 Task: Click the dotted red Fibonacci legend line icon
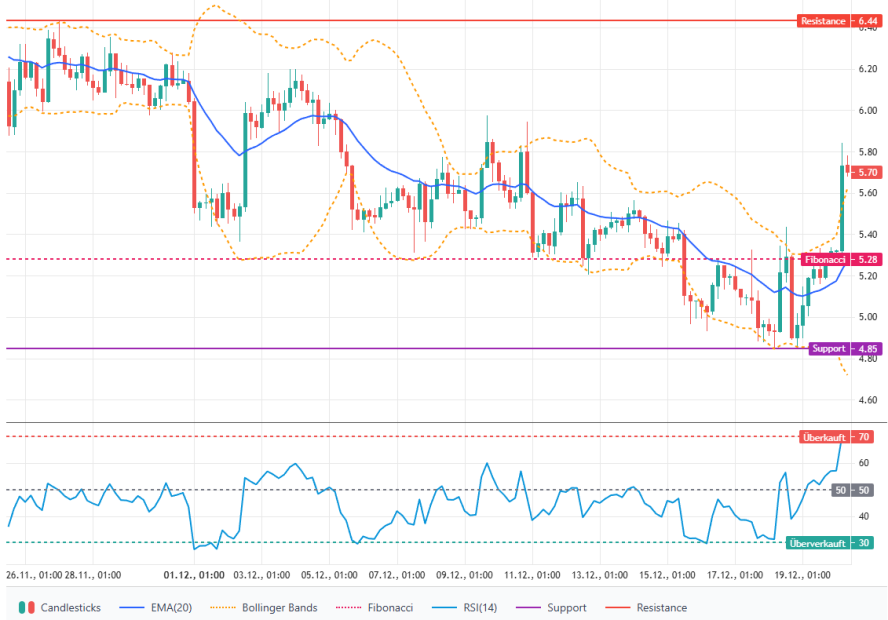coord(350,607)
